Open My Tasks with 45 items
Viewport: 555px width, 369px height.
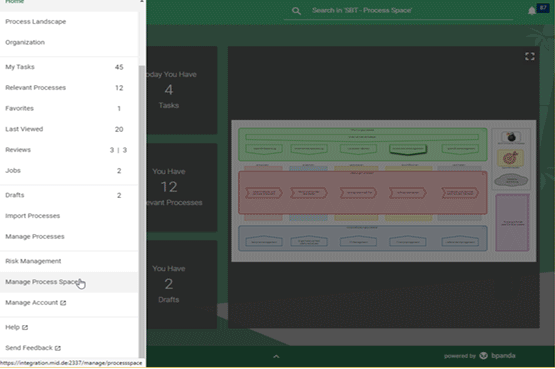click(69, 67)
